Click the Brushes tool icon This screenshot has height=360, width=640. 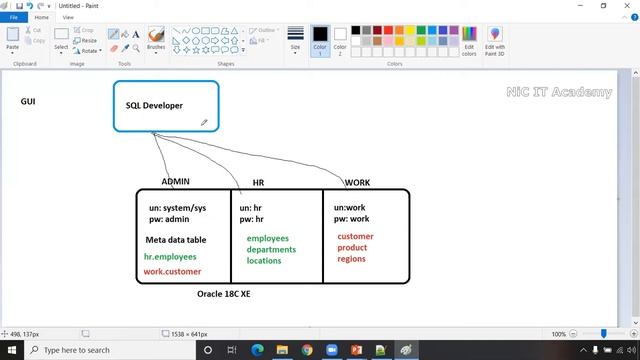[x=156, y=35]
